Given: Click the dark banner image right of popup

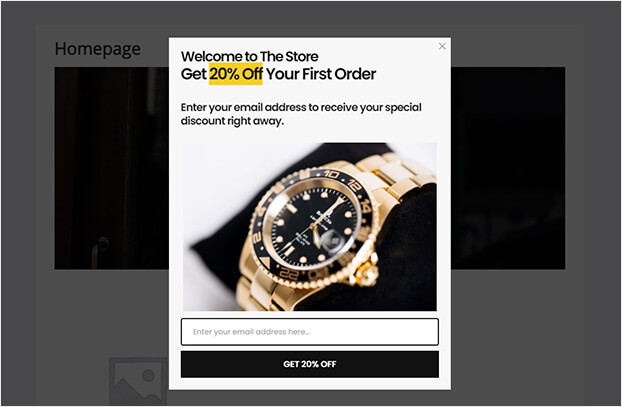Looking at the screenshot, I should [x=508, y=168].
